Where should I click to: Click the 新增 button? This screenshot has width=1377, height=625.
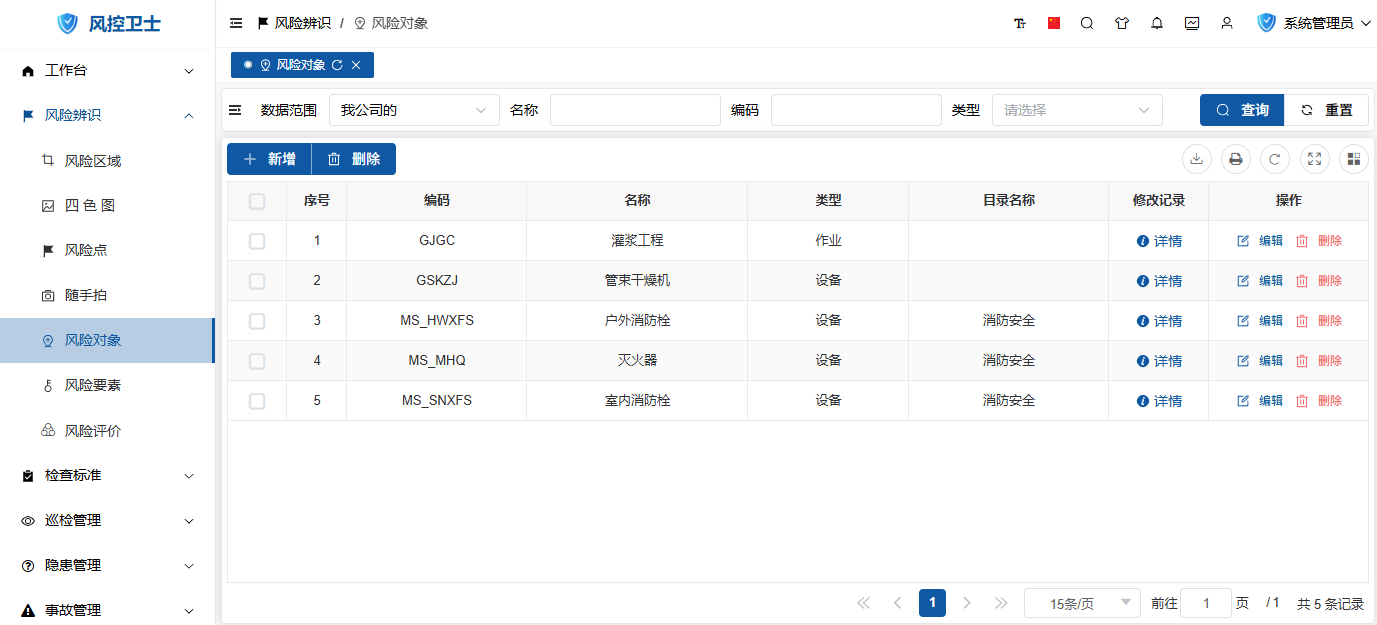click(269, 159)
